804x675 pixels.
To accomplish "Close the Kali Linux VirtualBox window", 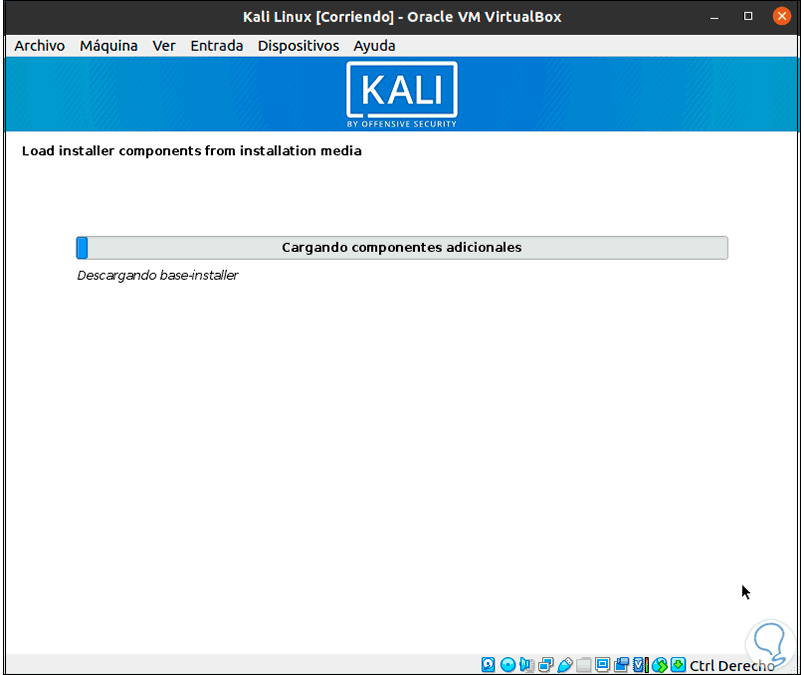I will coord(781,16).
